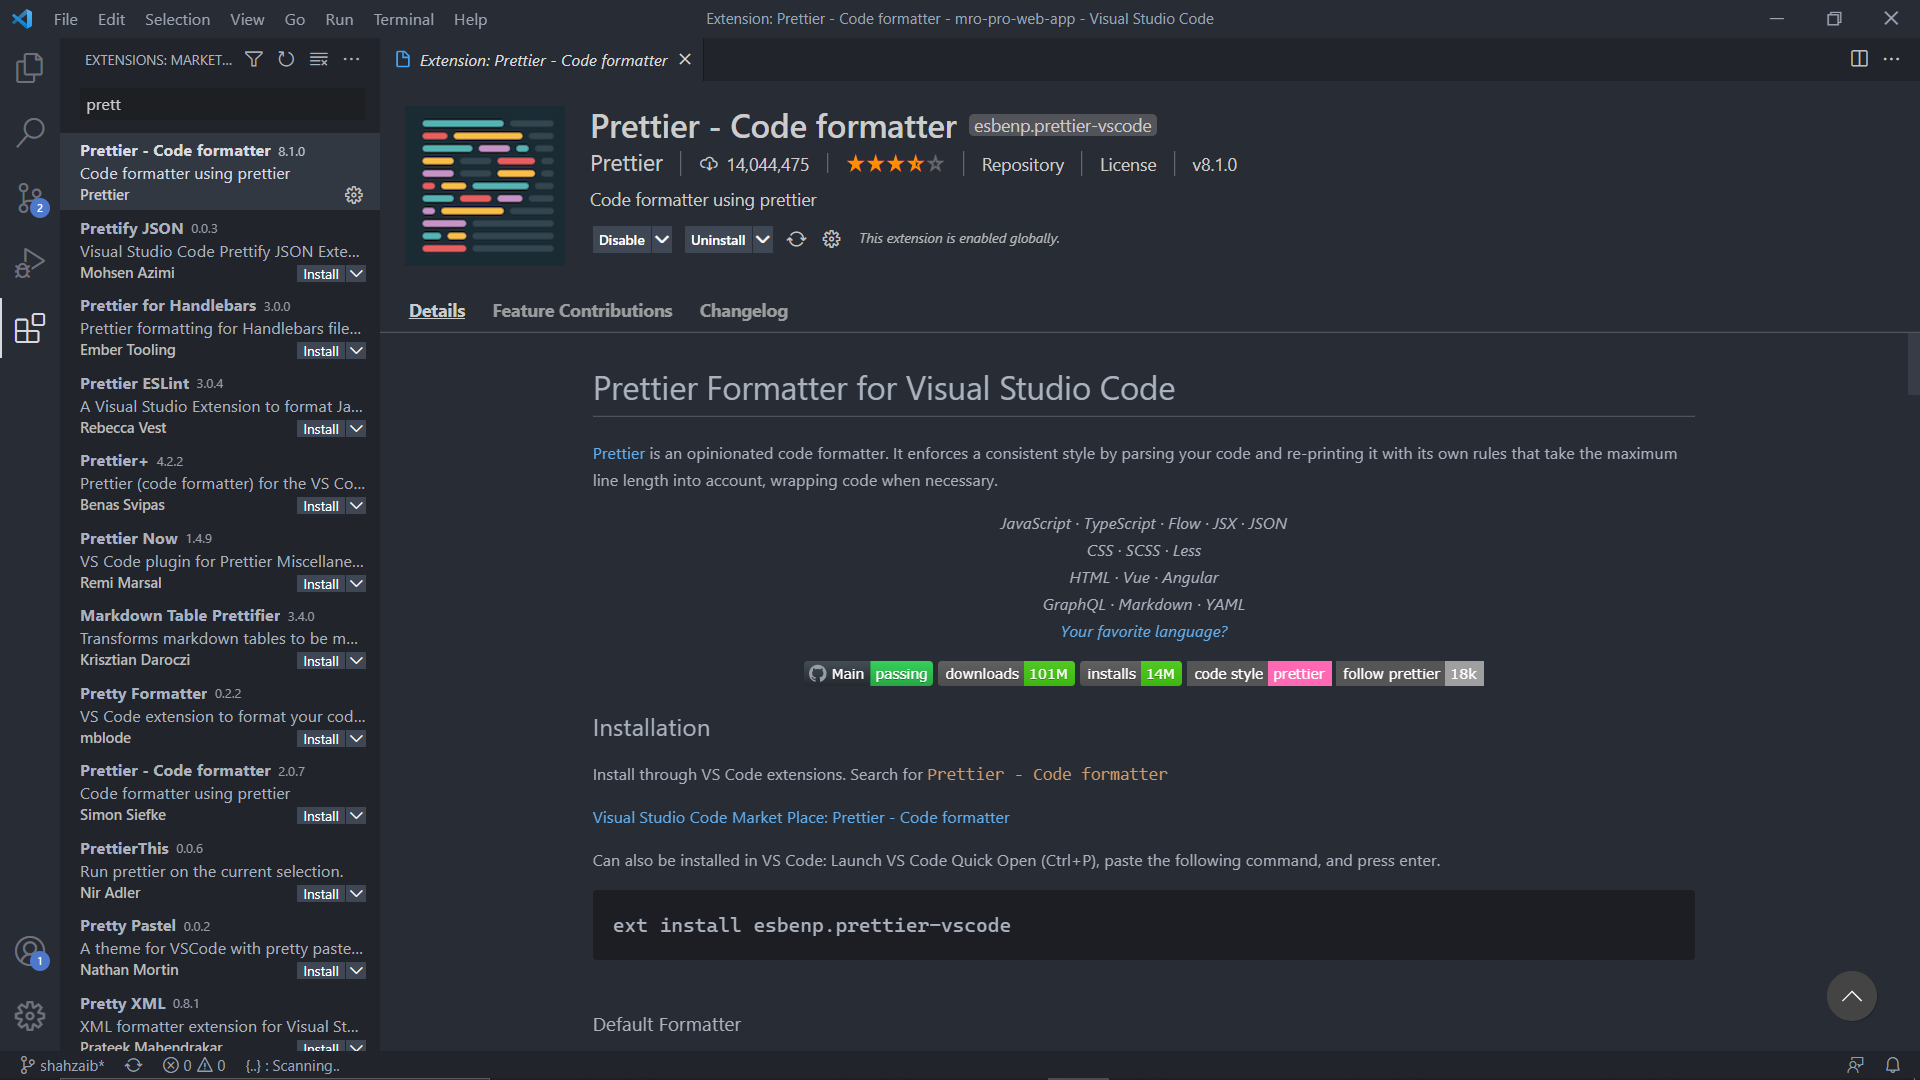1920x1080 pixels.
Task: Click the filter extensions funnel icon
Action: tap(254, 60)
